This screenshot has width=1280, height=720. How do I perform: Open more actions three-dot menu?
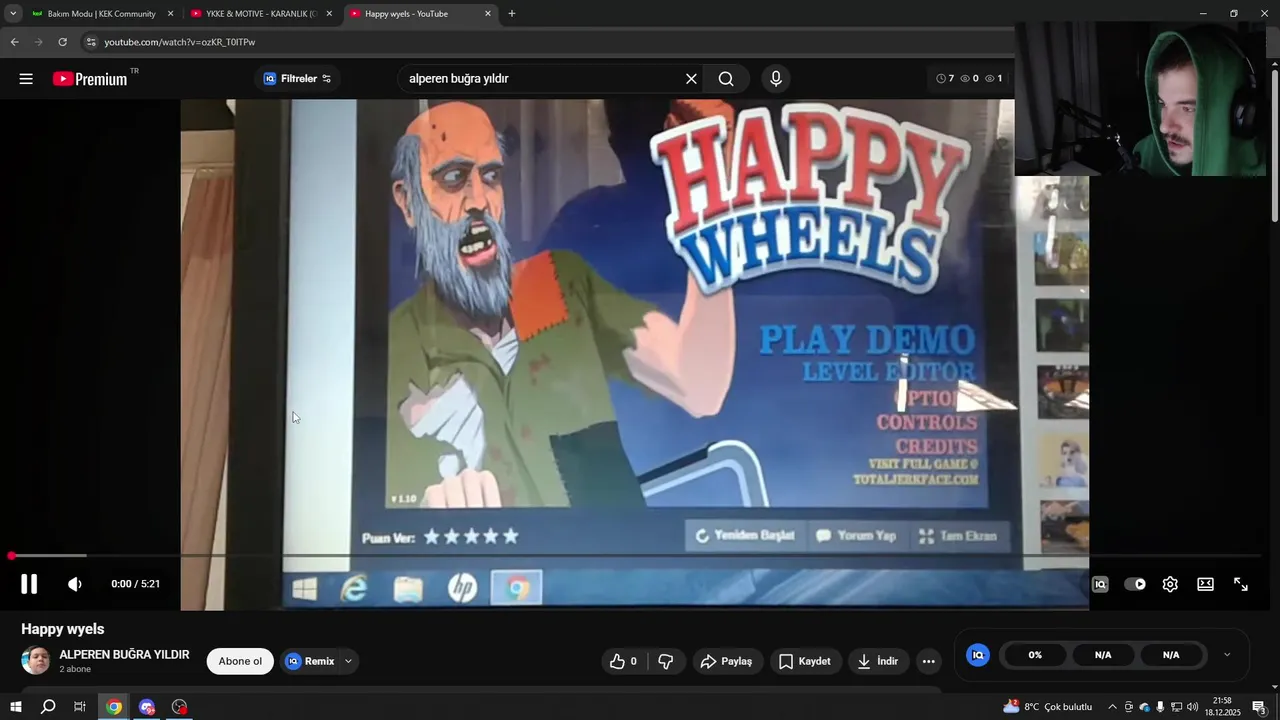click(x=928, y=661)
